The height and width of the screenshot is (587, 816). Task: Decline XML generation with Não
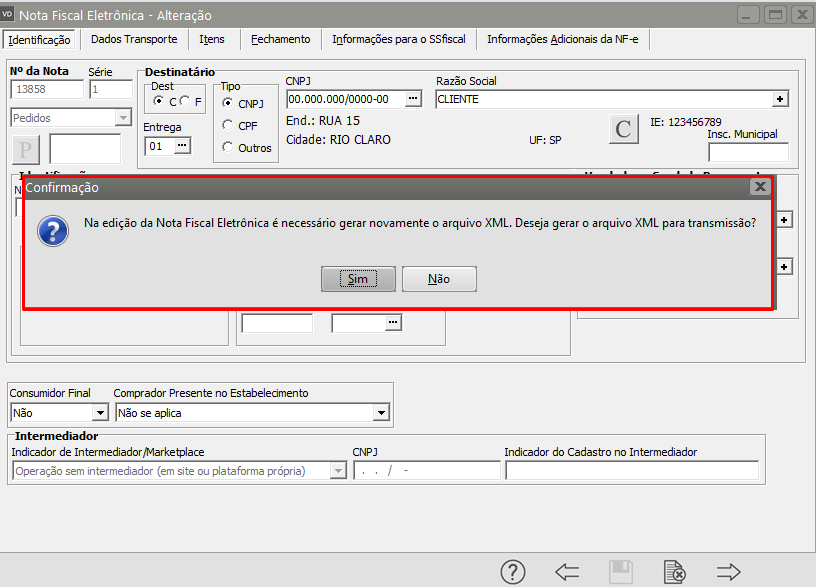439,279
